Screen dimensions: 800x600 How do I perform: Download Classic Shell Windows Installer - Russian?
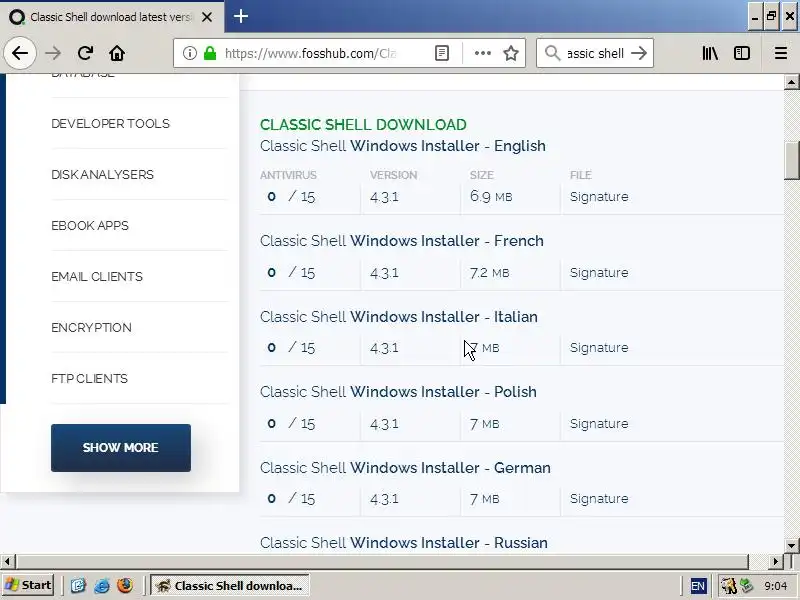404,543
